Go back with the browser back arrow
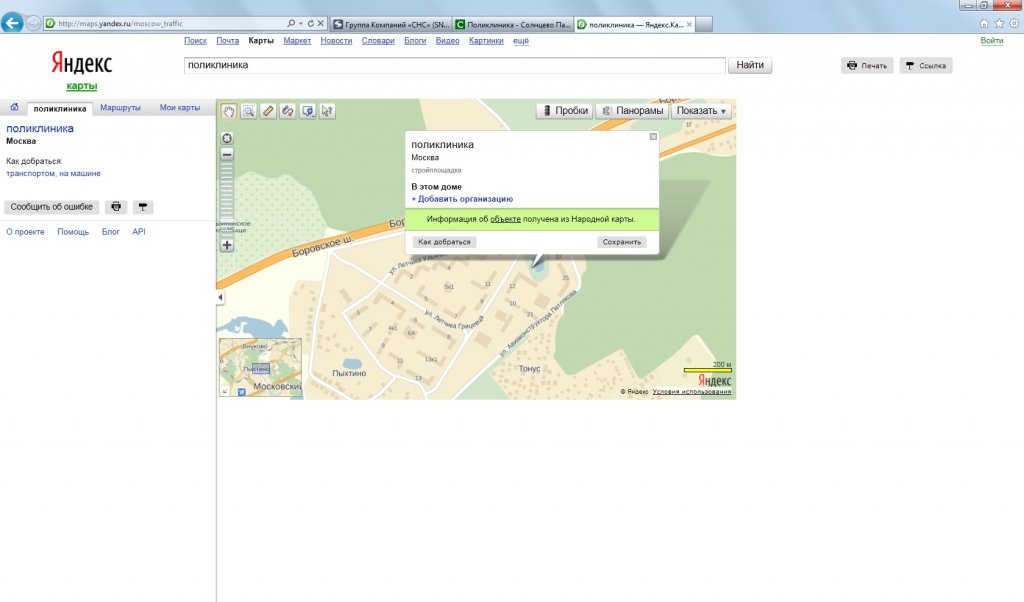Image resolution: width=1024 pixels, height=602 pixels. tap(12, 23)
